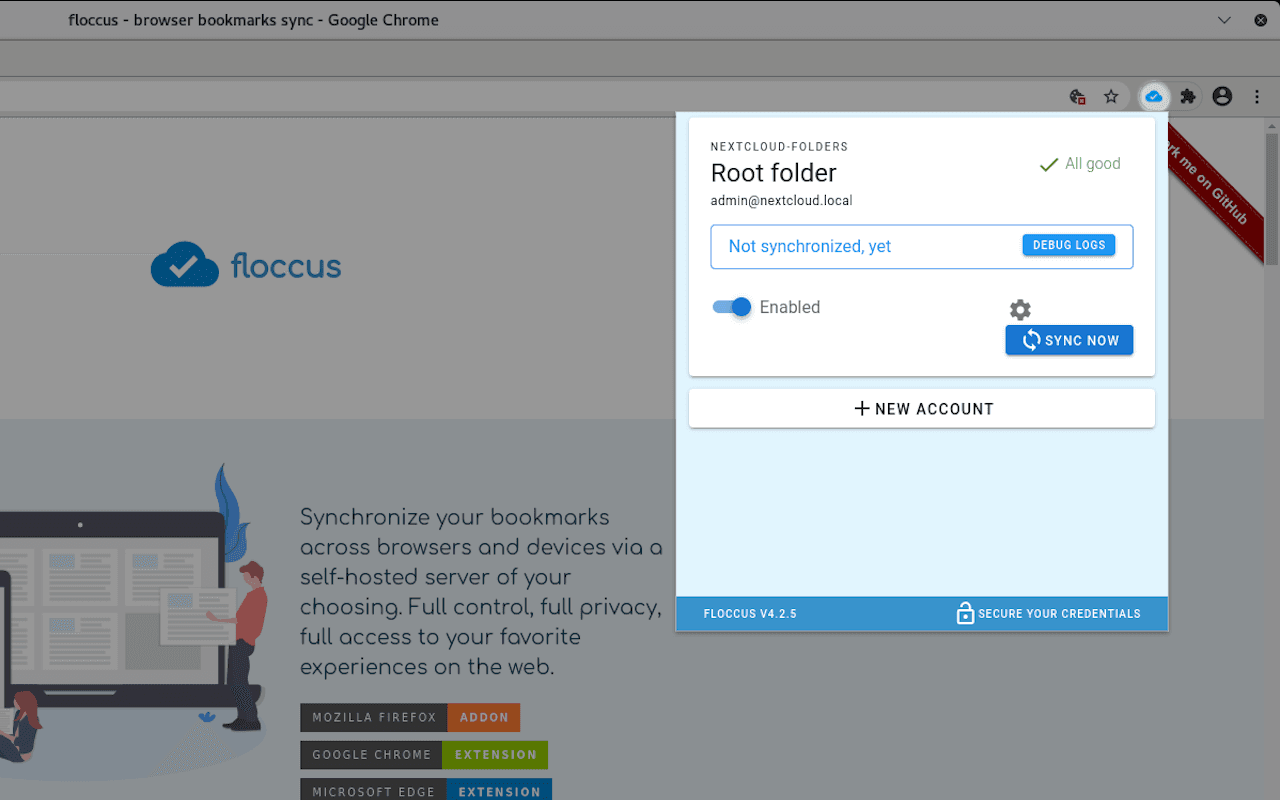
Task: Bookmark this page with star icon
Action: tap(1111, 97)
